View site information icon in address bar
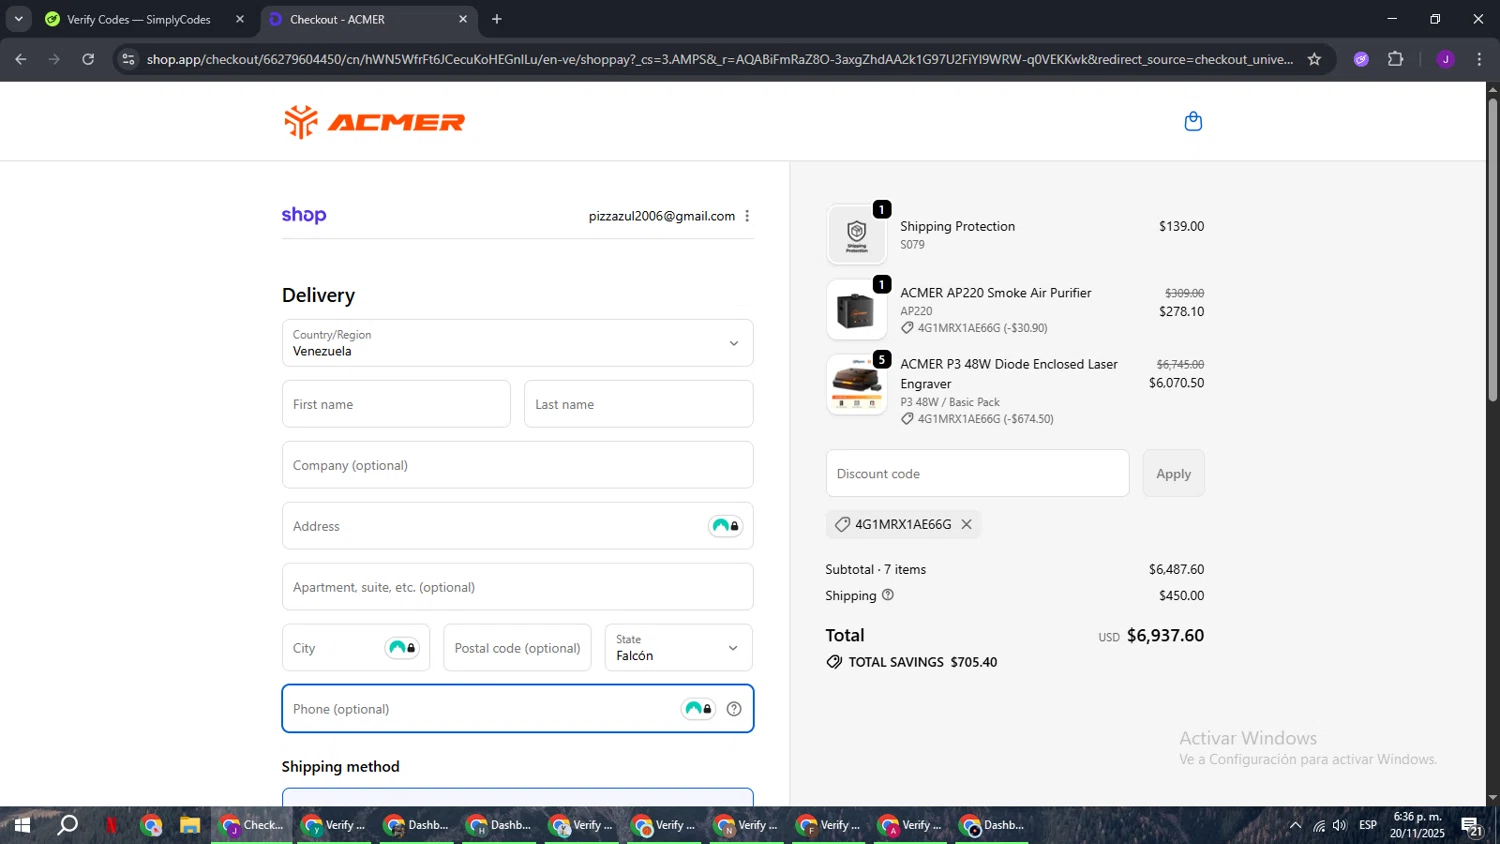Image resolution: width=1500 pixels, height=844 pixels. click(x=128, y=59)
